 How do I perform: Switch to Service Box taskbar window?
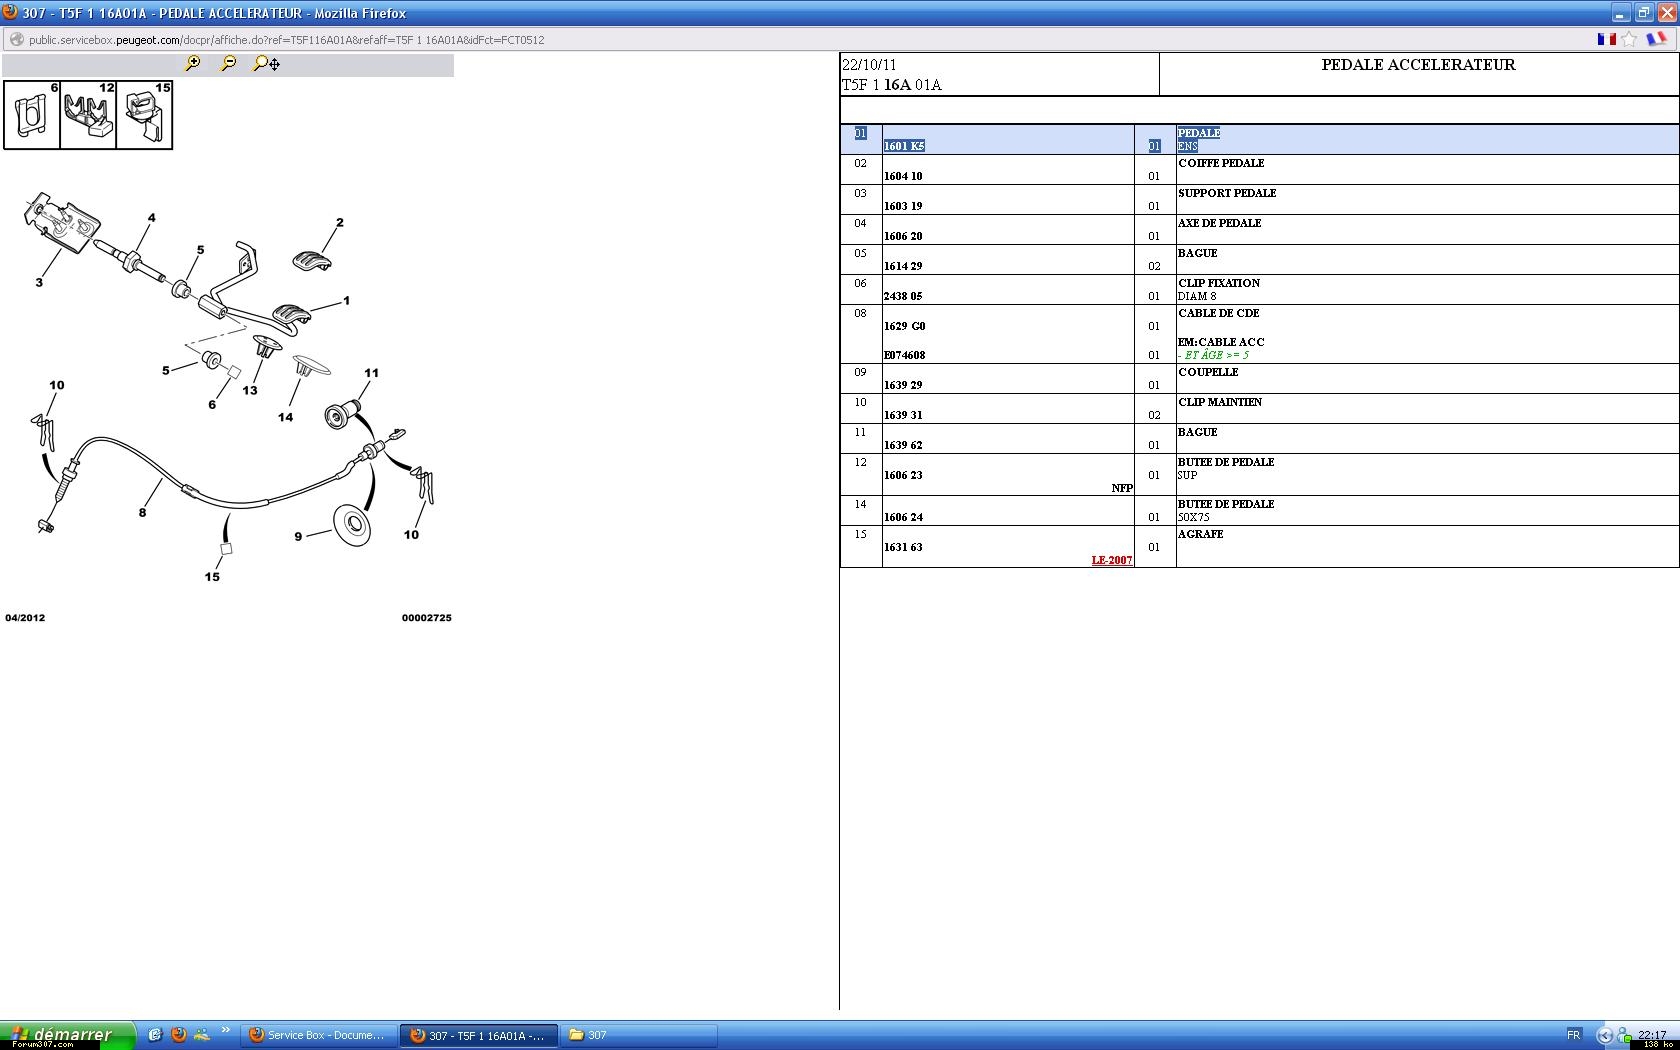tap(318, 1035)
